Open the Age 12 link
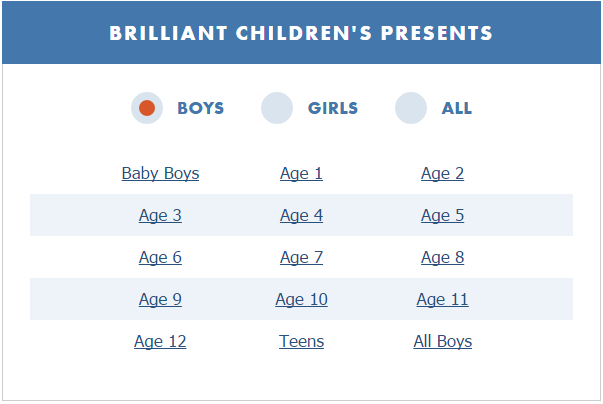 pyautogui.click(x=160, y=341)
